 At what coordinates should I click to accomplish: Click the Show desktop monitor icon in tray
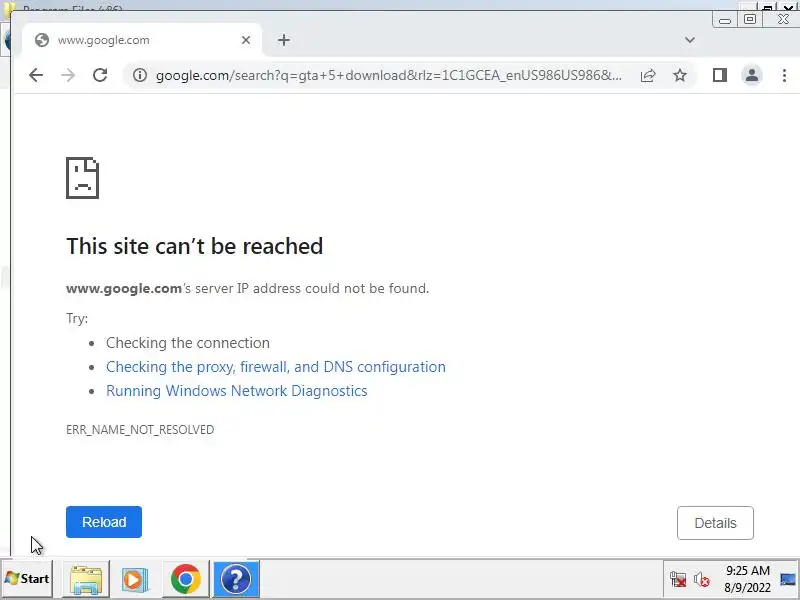[x=788, y=580]
